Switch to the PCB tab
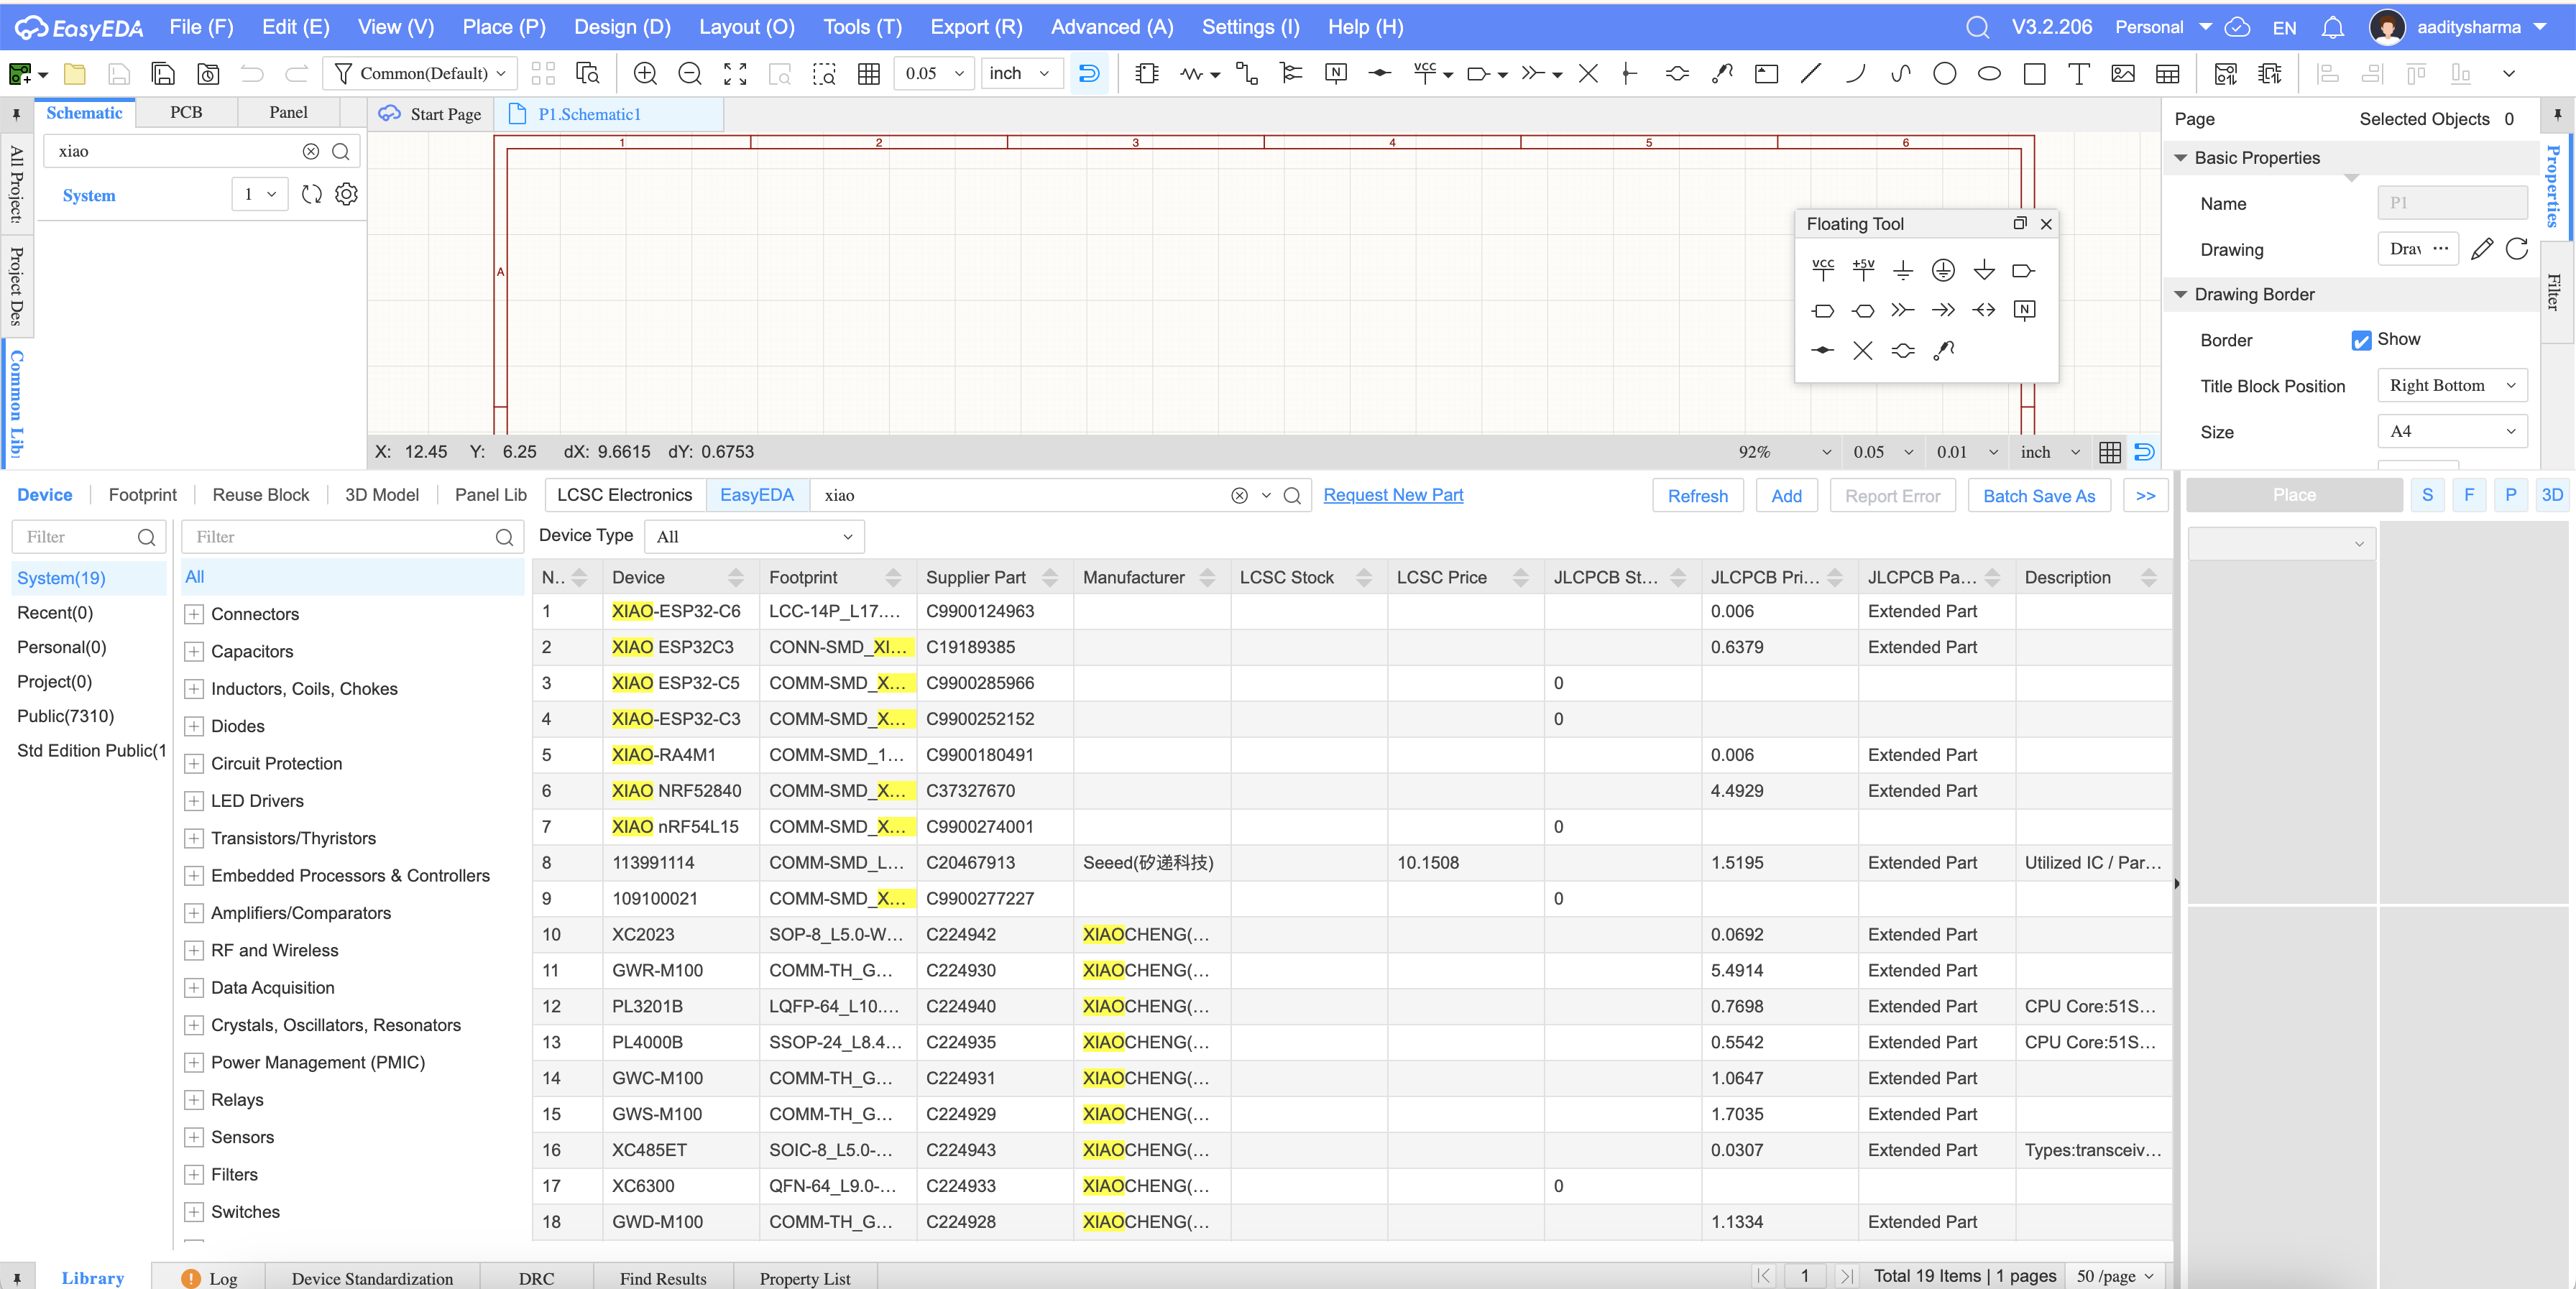The image size is (2576, 1289). point(186,112)
